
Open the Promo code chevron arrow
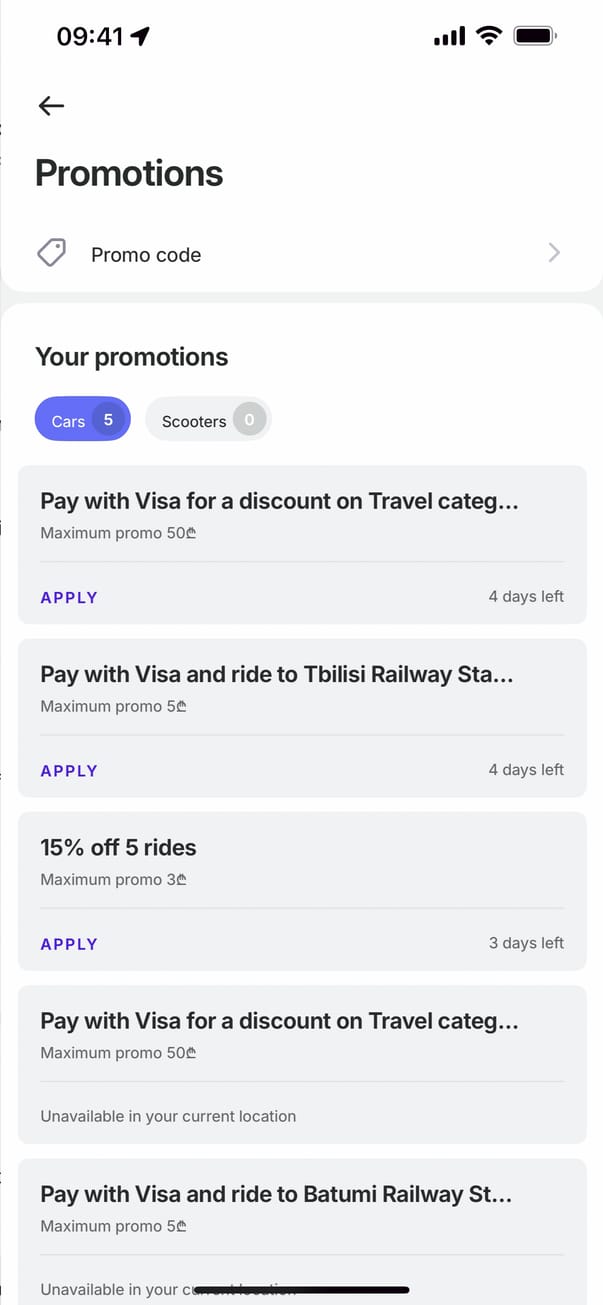pos(554,253)
